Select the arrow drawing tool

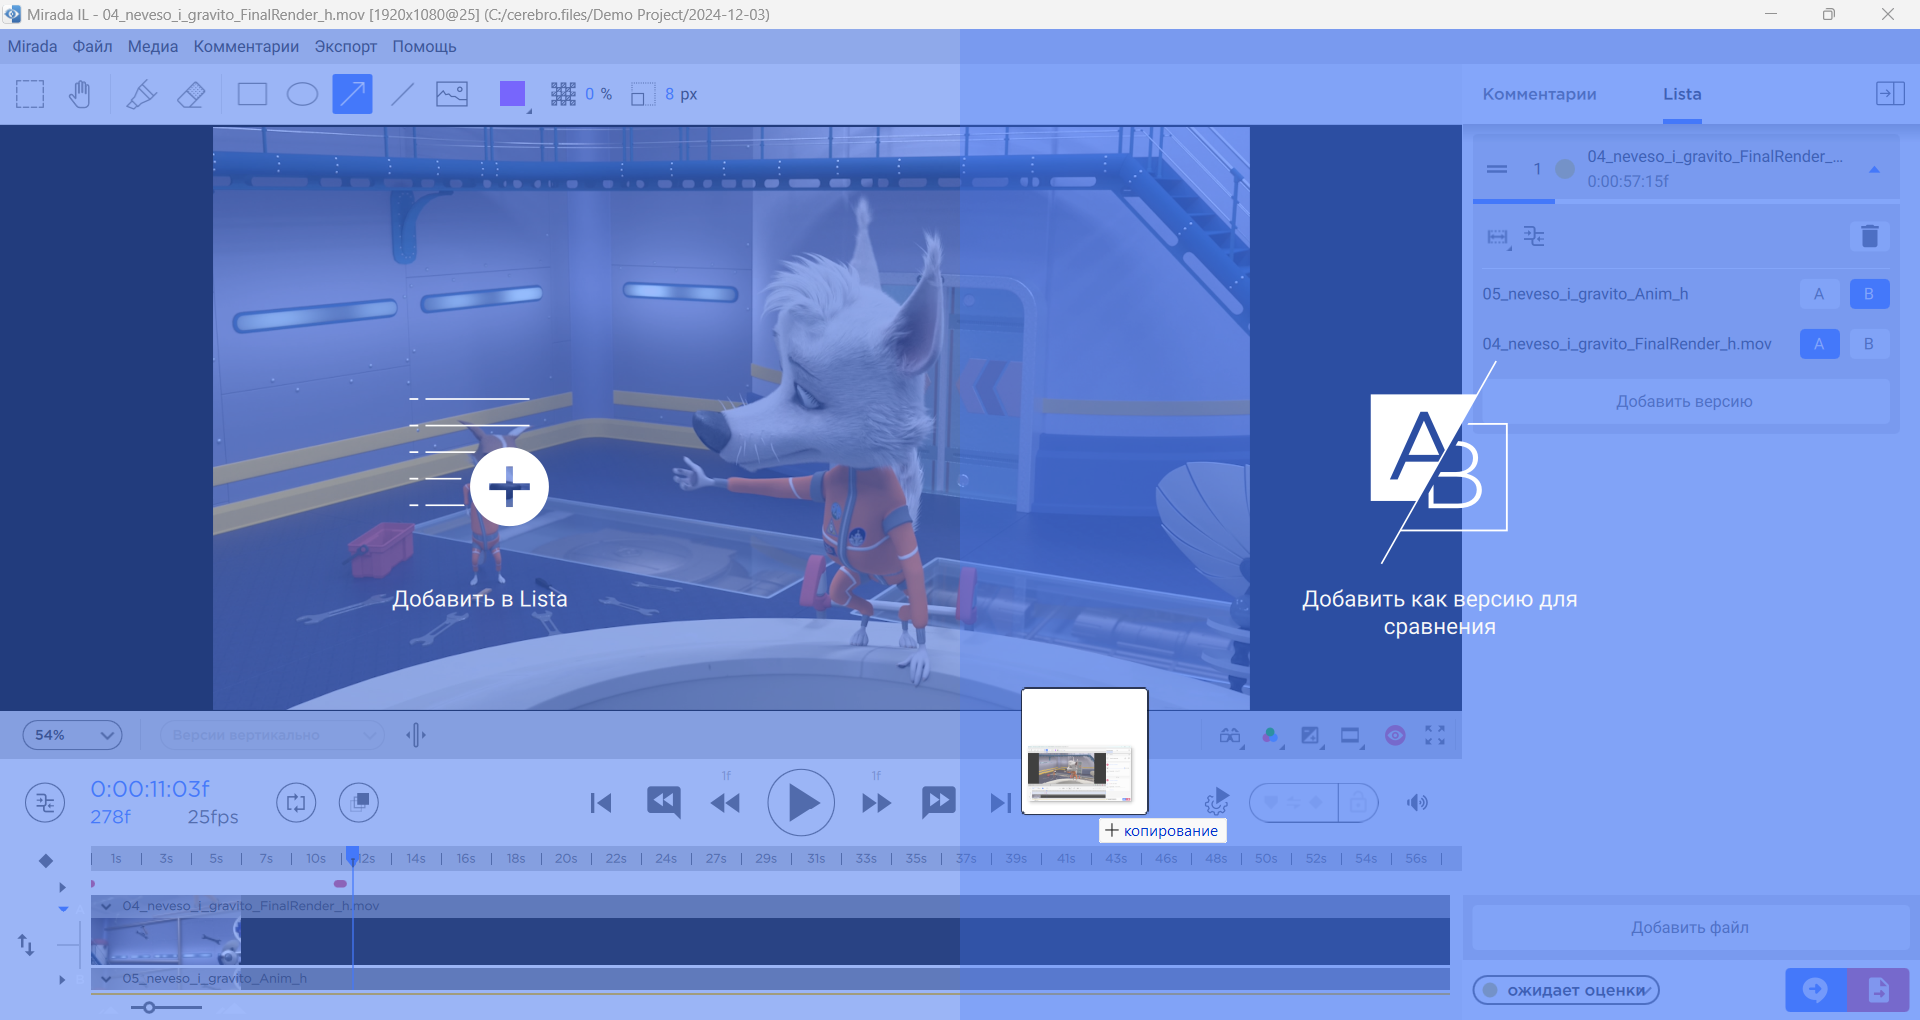click(x=352, y=94)
